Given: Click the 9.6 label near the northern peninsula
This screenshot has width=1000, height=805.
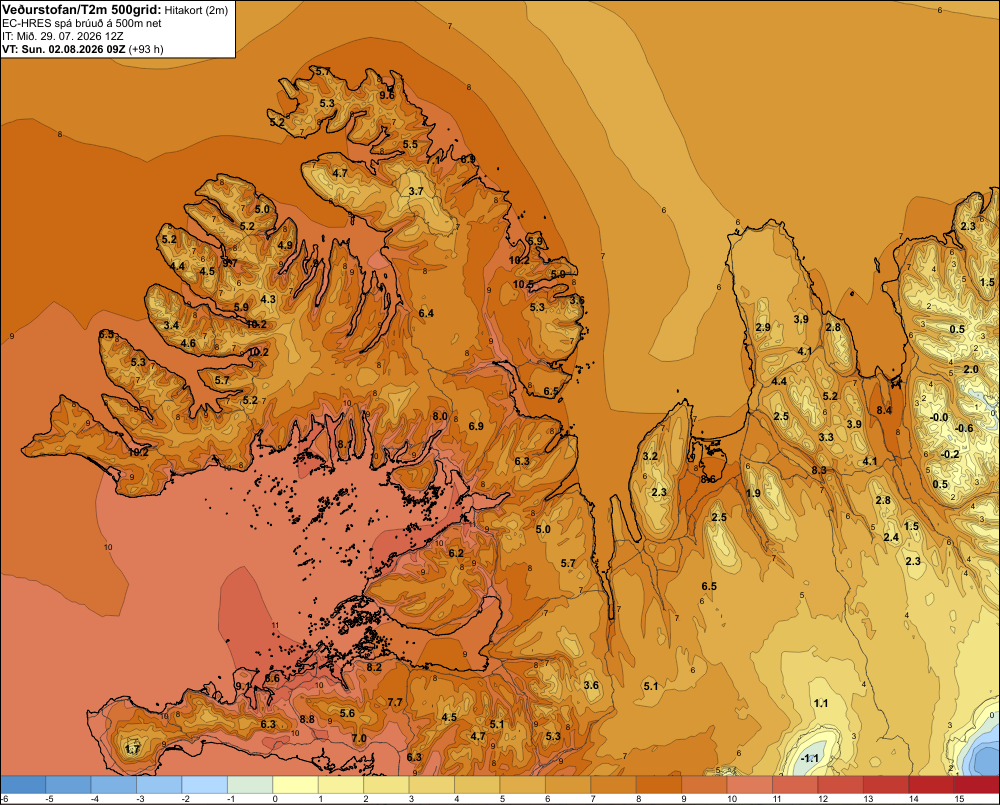Looking at the screenshot, I should click(387, 95).
